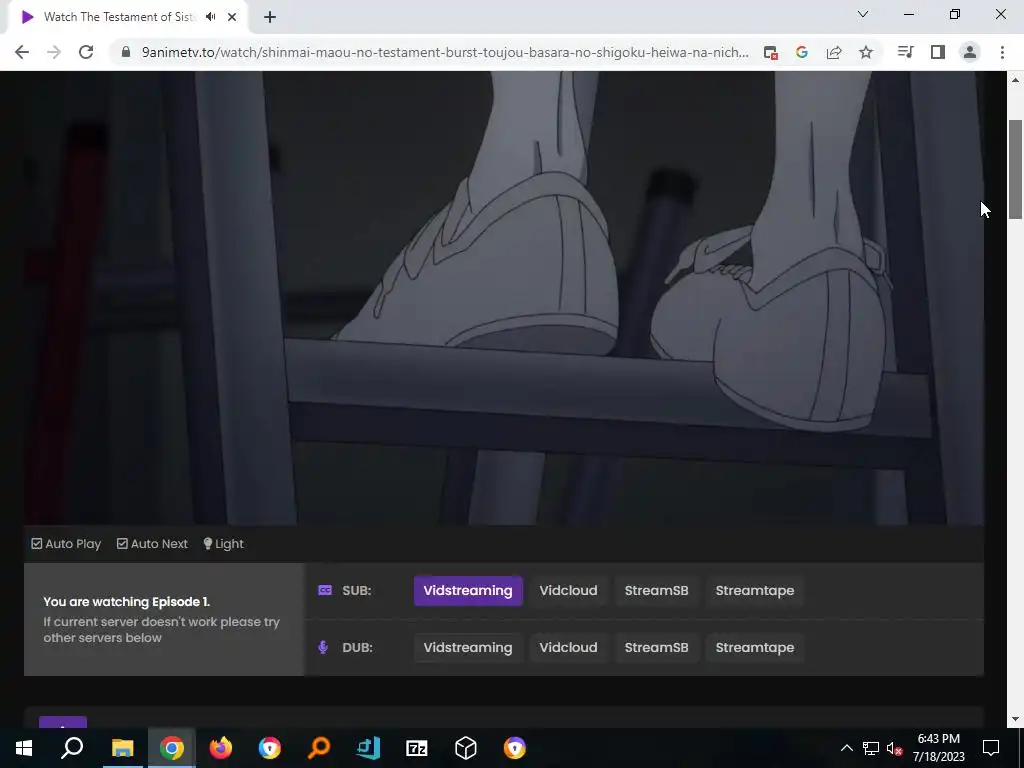1024x768 pixels.
Task: Click the page scrollbar thumb
Action: click(x=1016, y=170)
